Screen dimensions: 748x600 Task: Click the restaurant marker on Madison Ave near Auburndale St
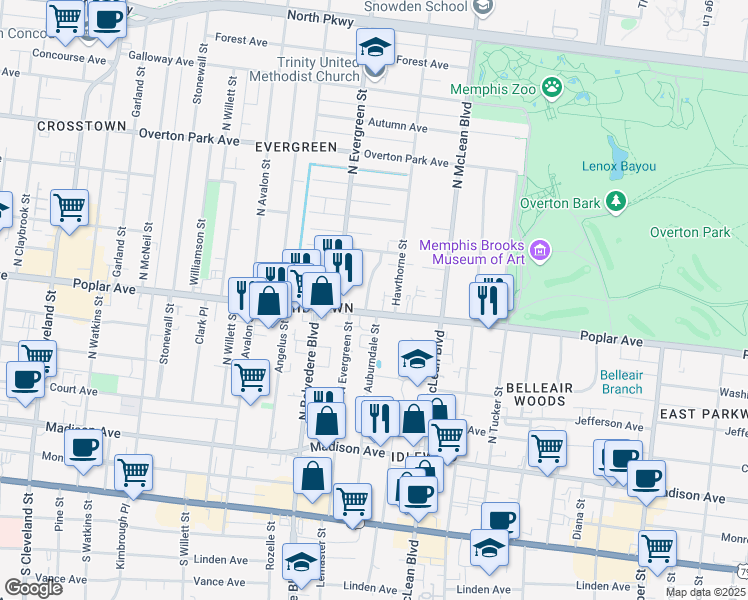pos(380,419)
